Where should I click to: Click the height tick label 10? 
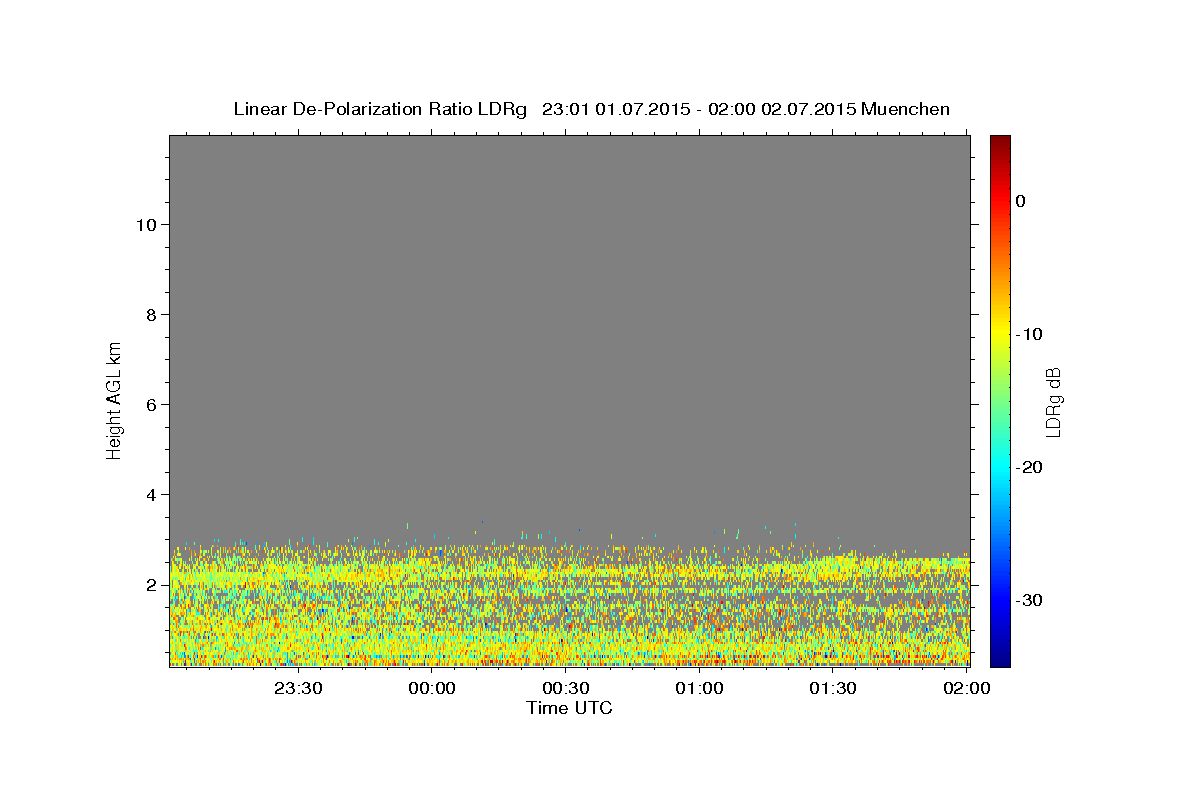[146, 224]
